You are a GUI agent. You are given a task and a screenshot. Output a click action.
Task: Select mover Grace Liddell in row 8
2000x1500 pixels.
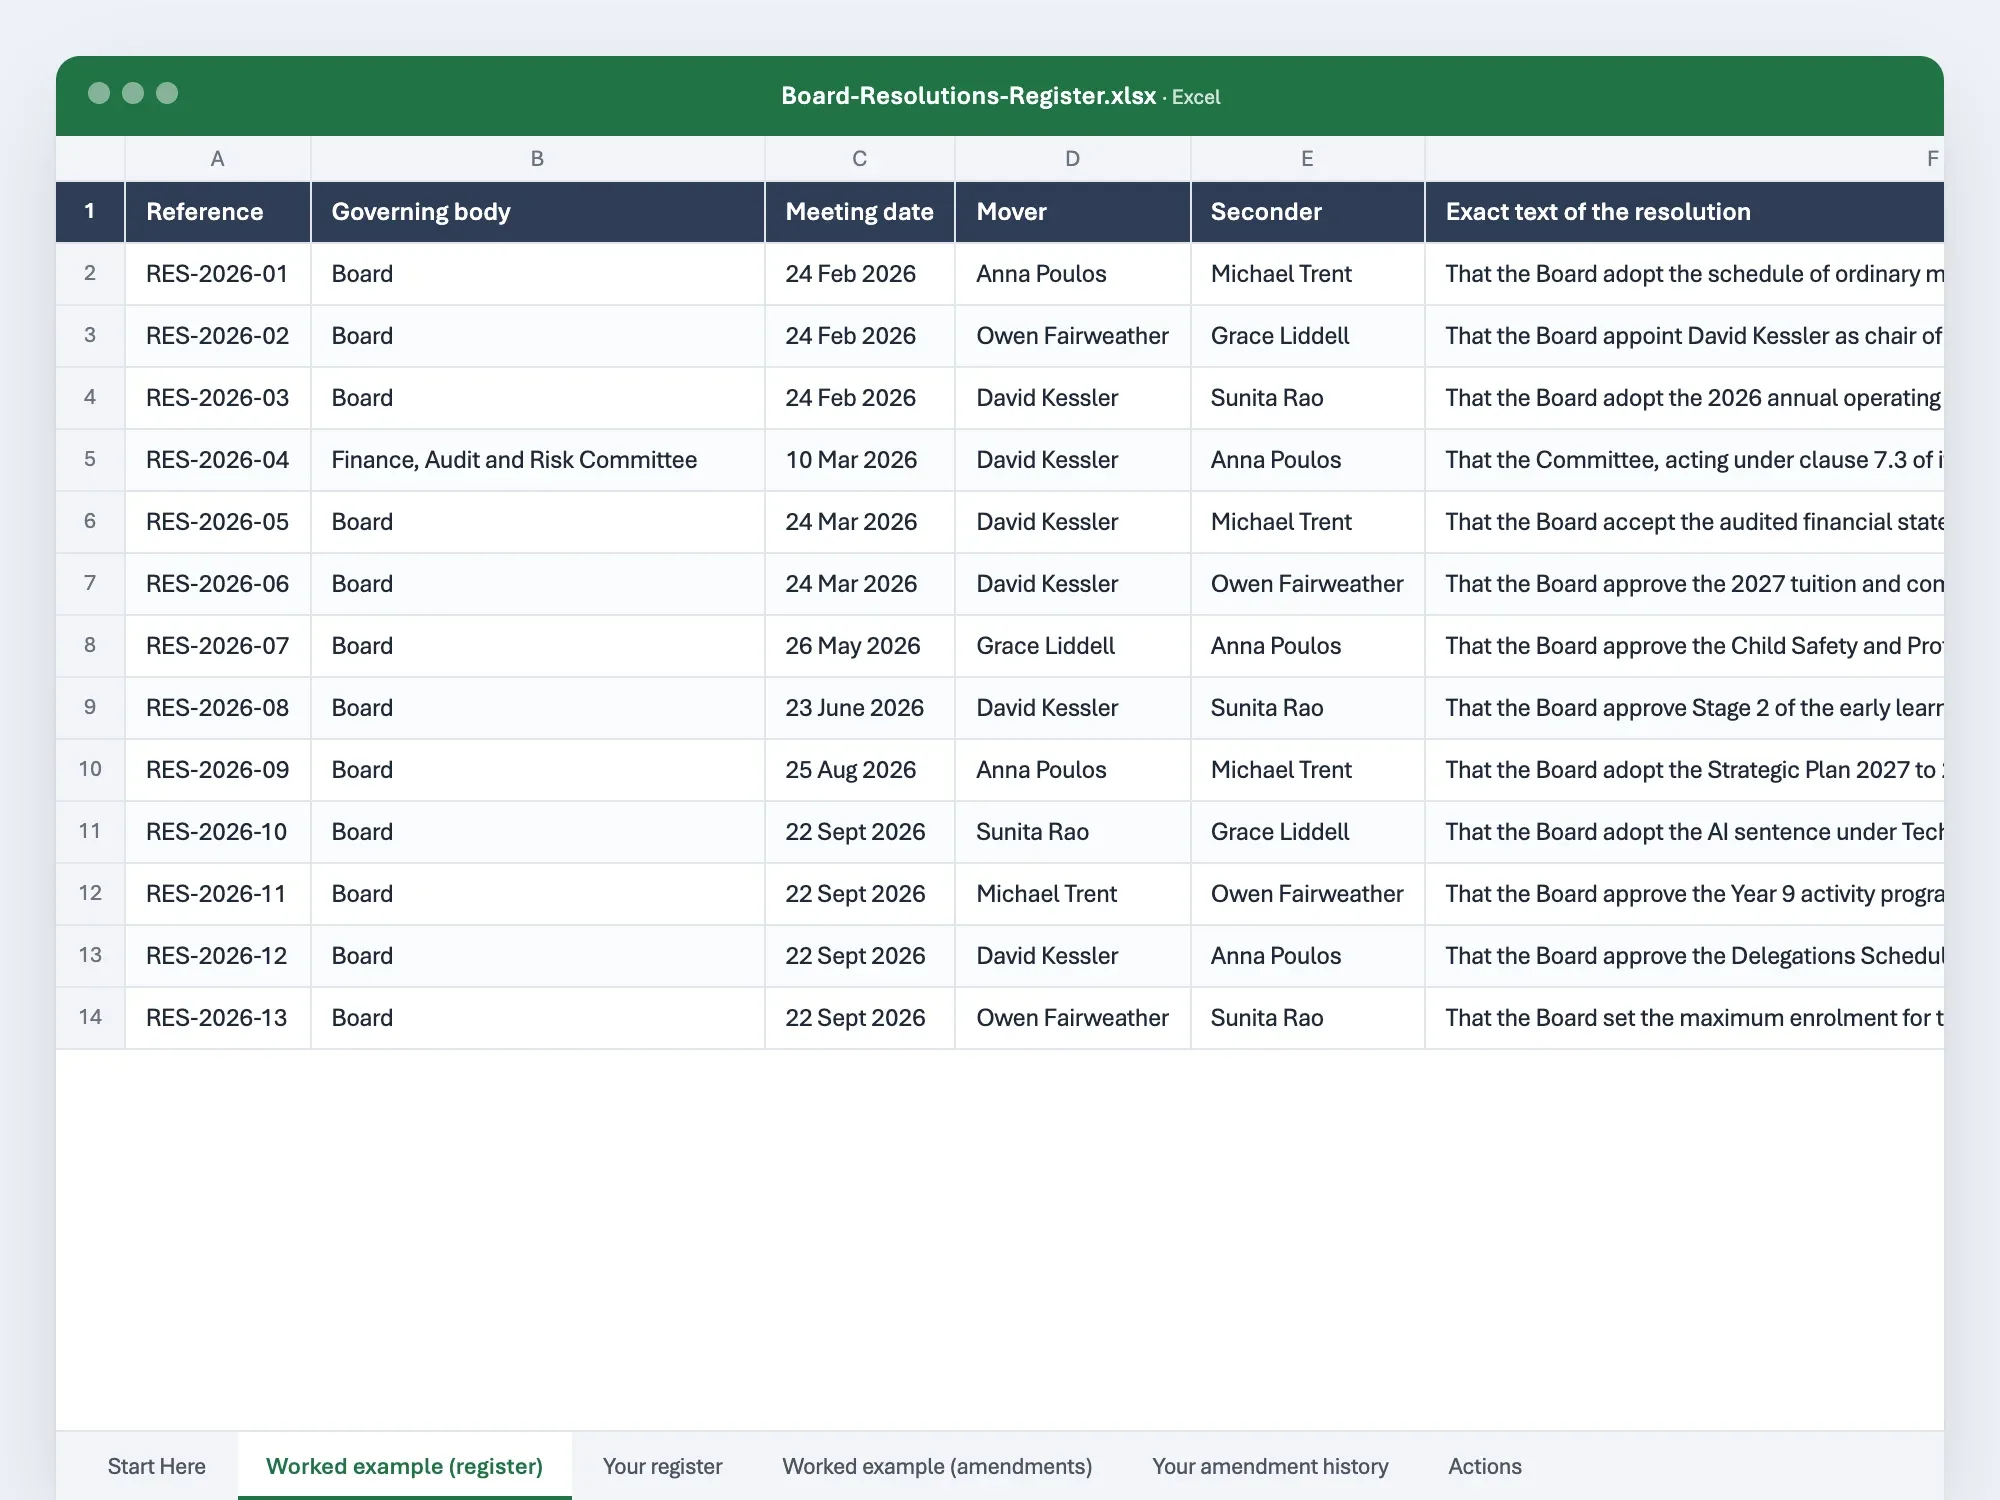click(1073, 645)
